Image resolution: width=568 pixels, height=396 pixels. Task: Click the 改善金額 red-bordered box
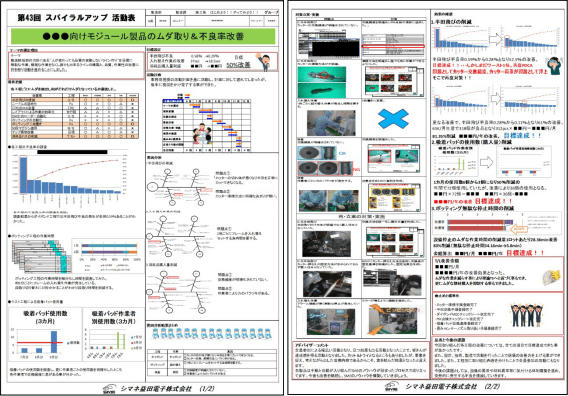(x=498, y=273)
